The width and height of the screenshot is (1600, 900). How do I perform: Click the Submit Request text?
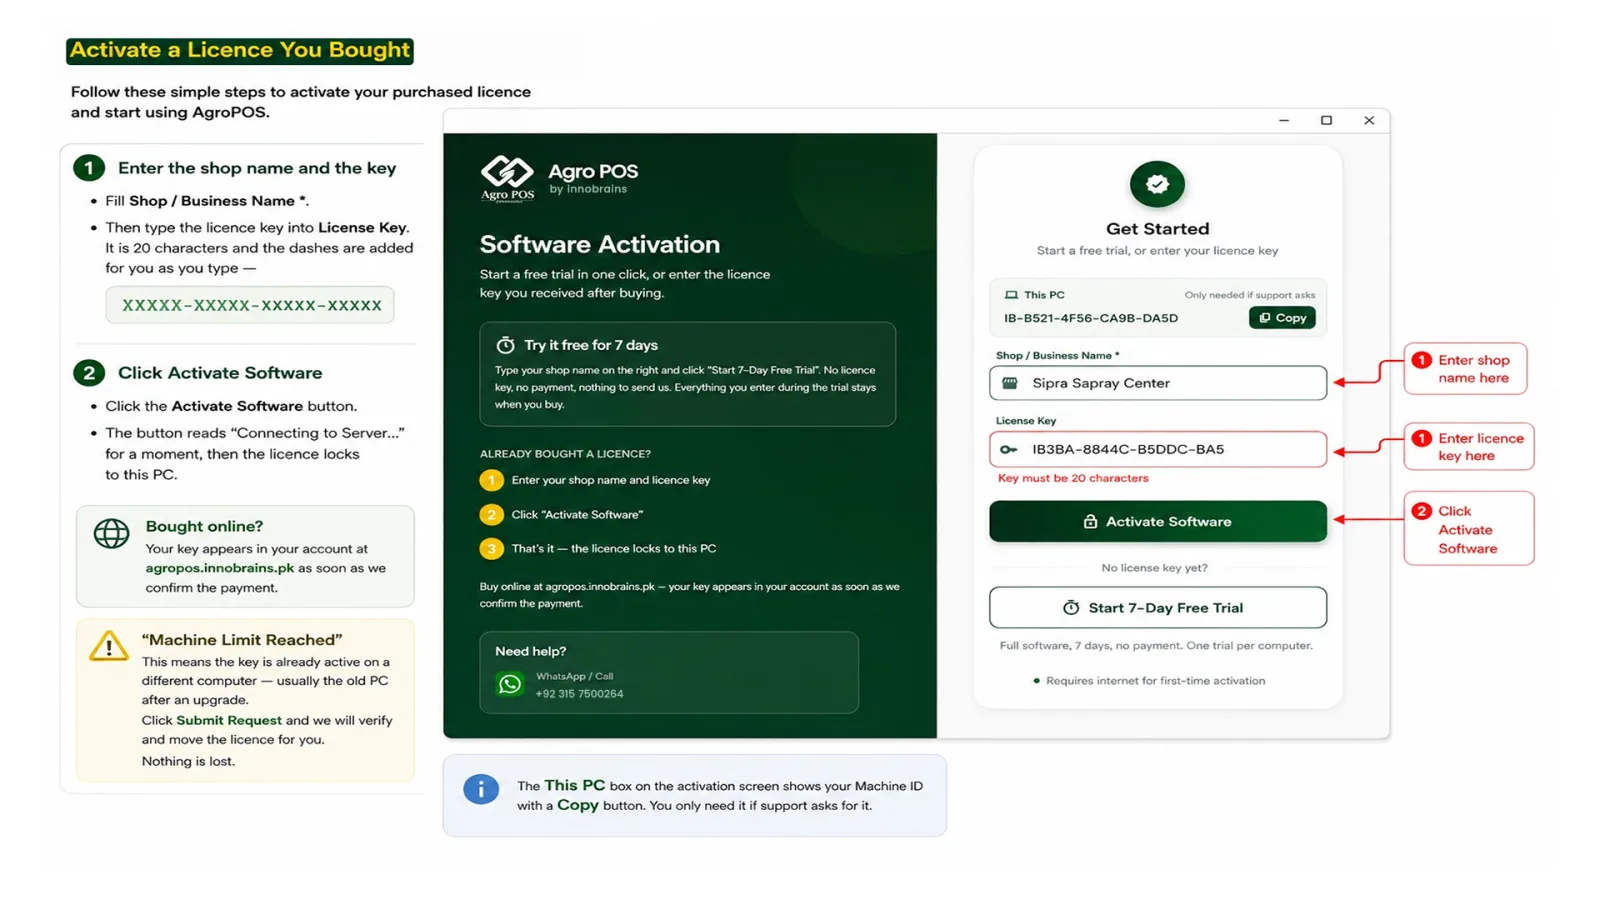(229, 720)
